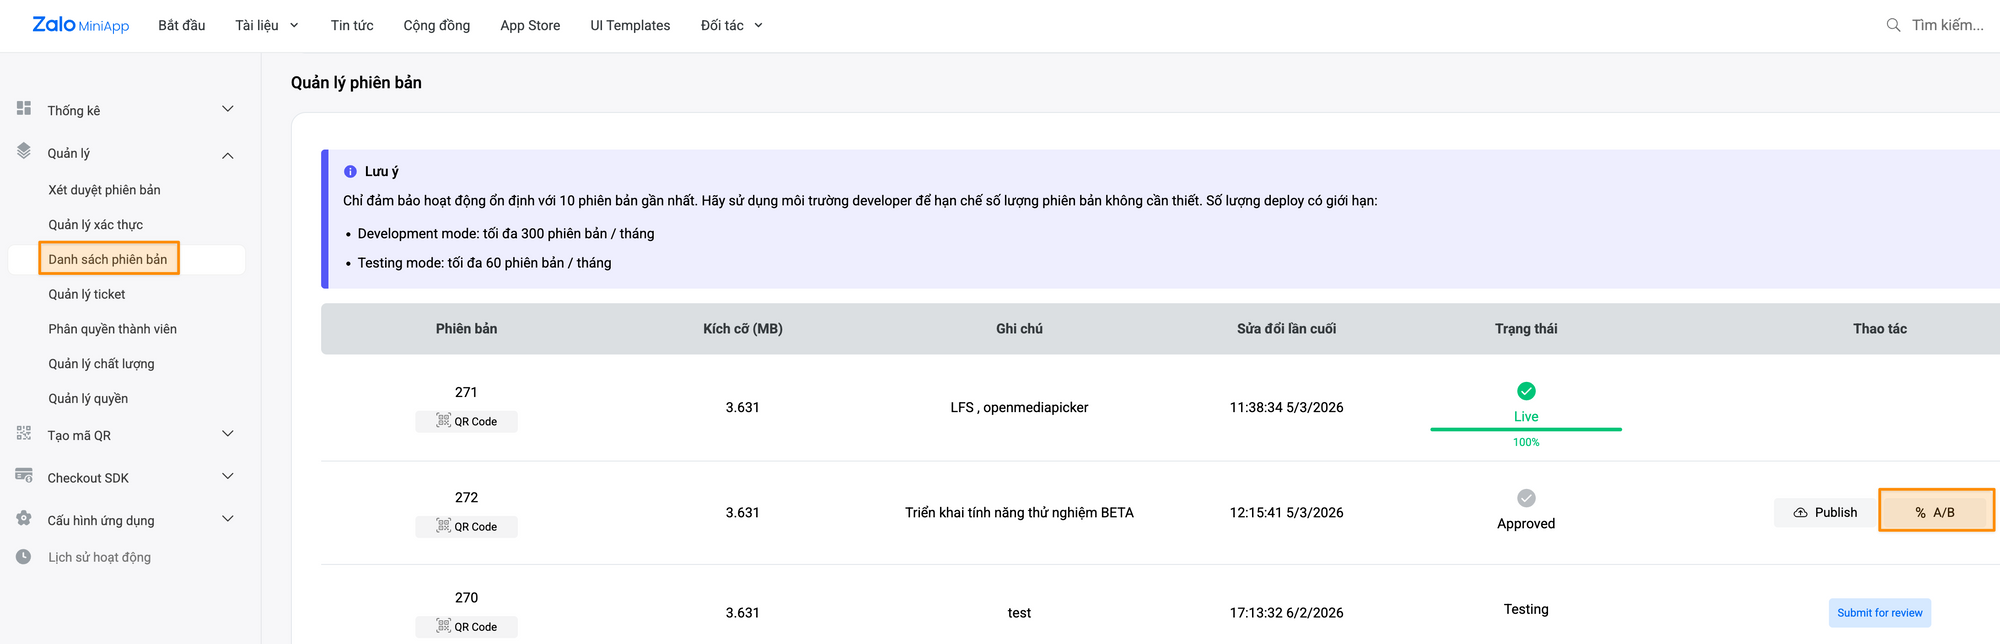Submit version 270 for review
2000x644 pixels.
coord(1879,613)
